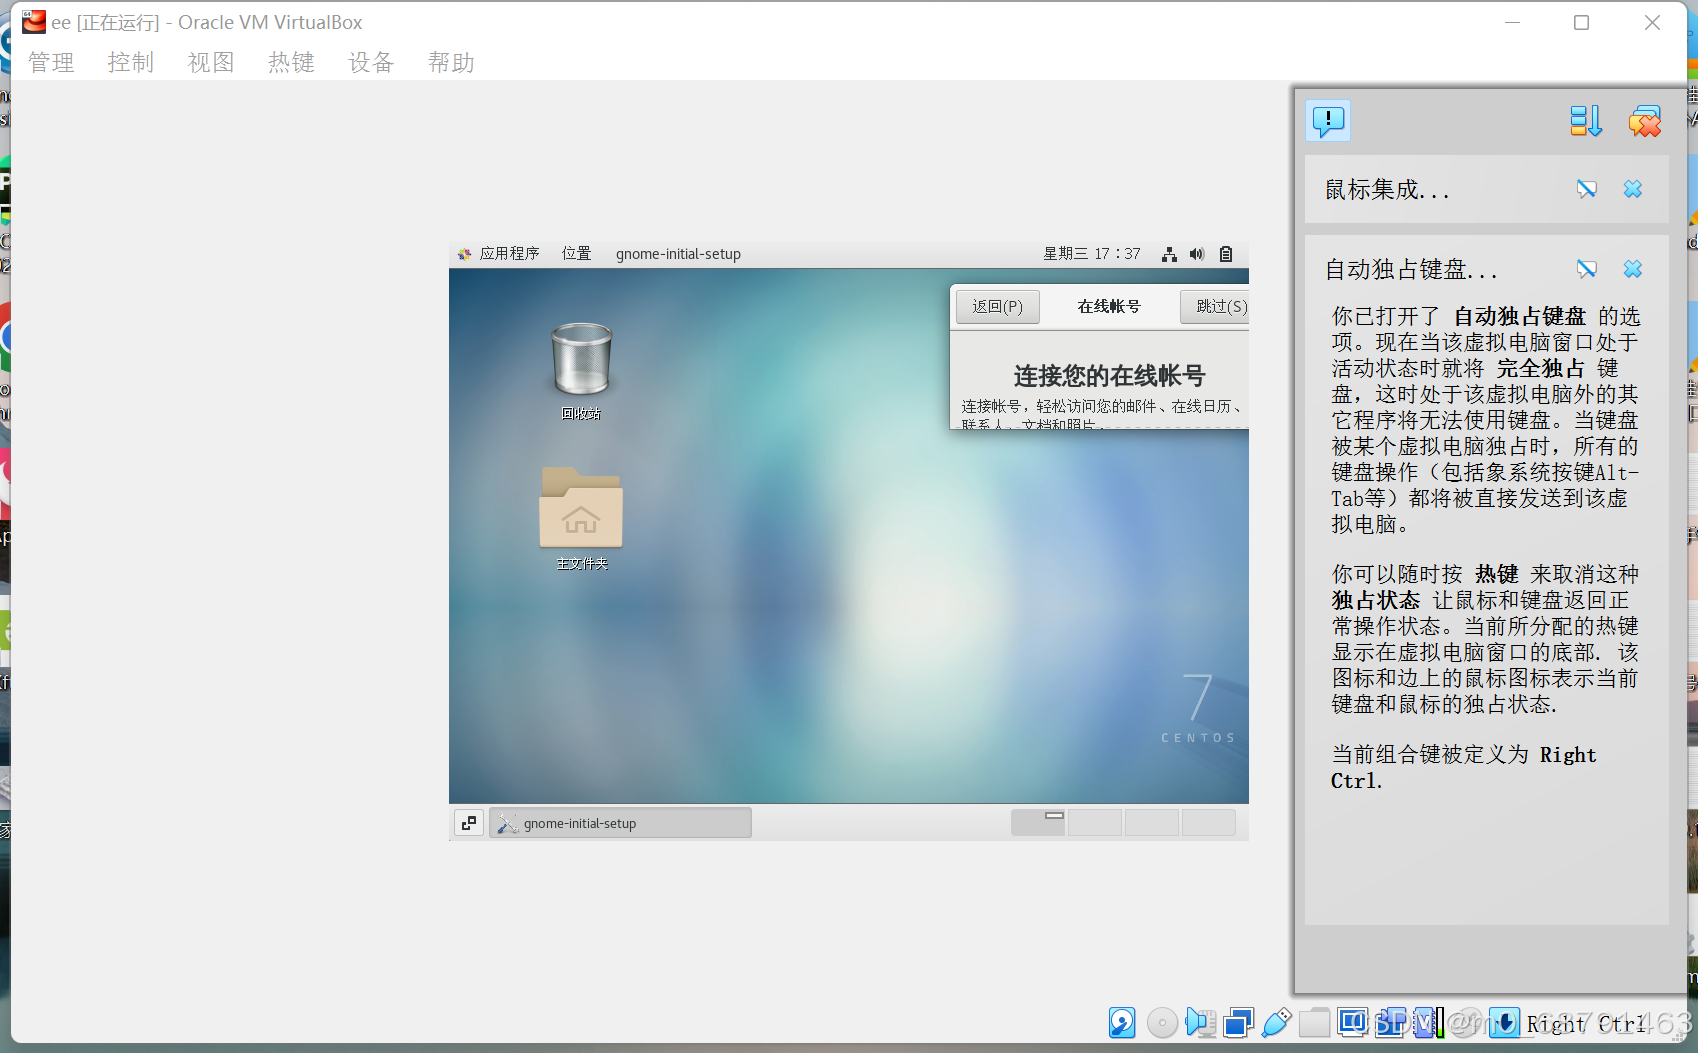The image size is (1698, 1053).
Task: Open the guest 位置 menu
Action: click(x=576, y=254)
